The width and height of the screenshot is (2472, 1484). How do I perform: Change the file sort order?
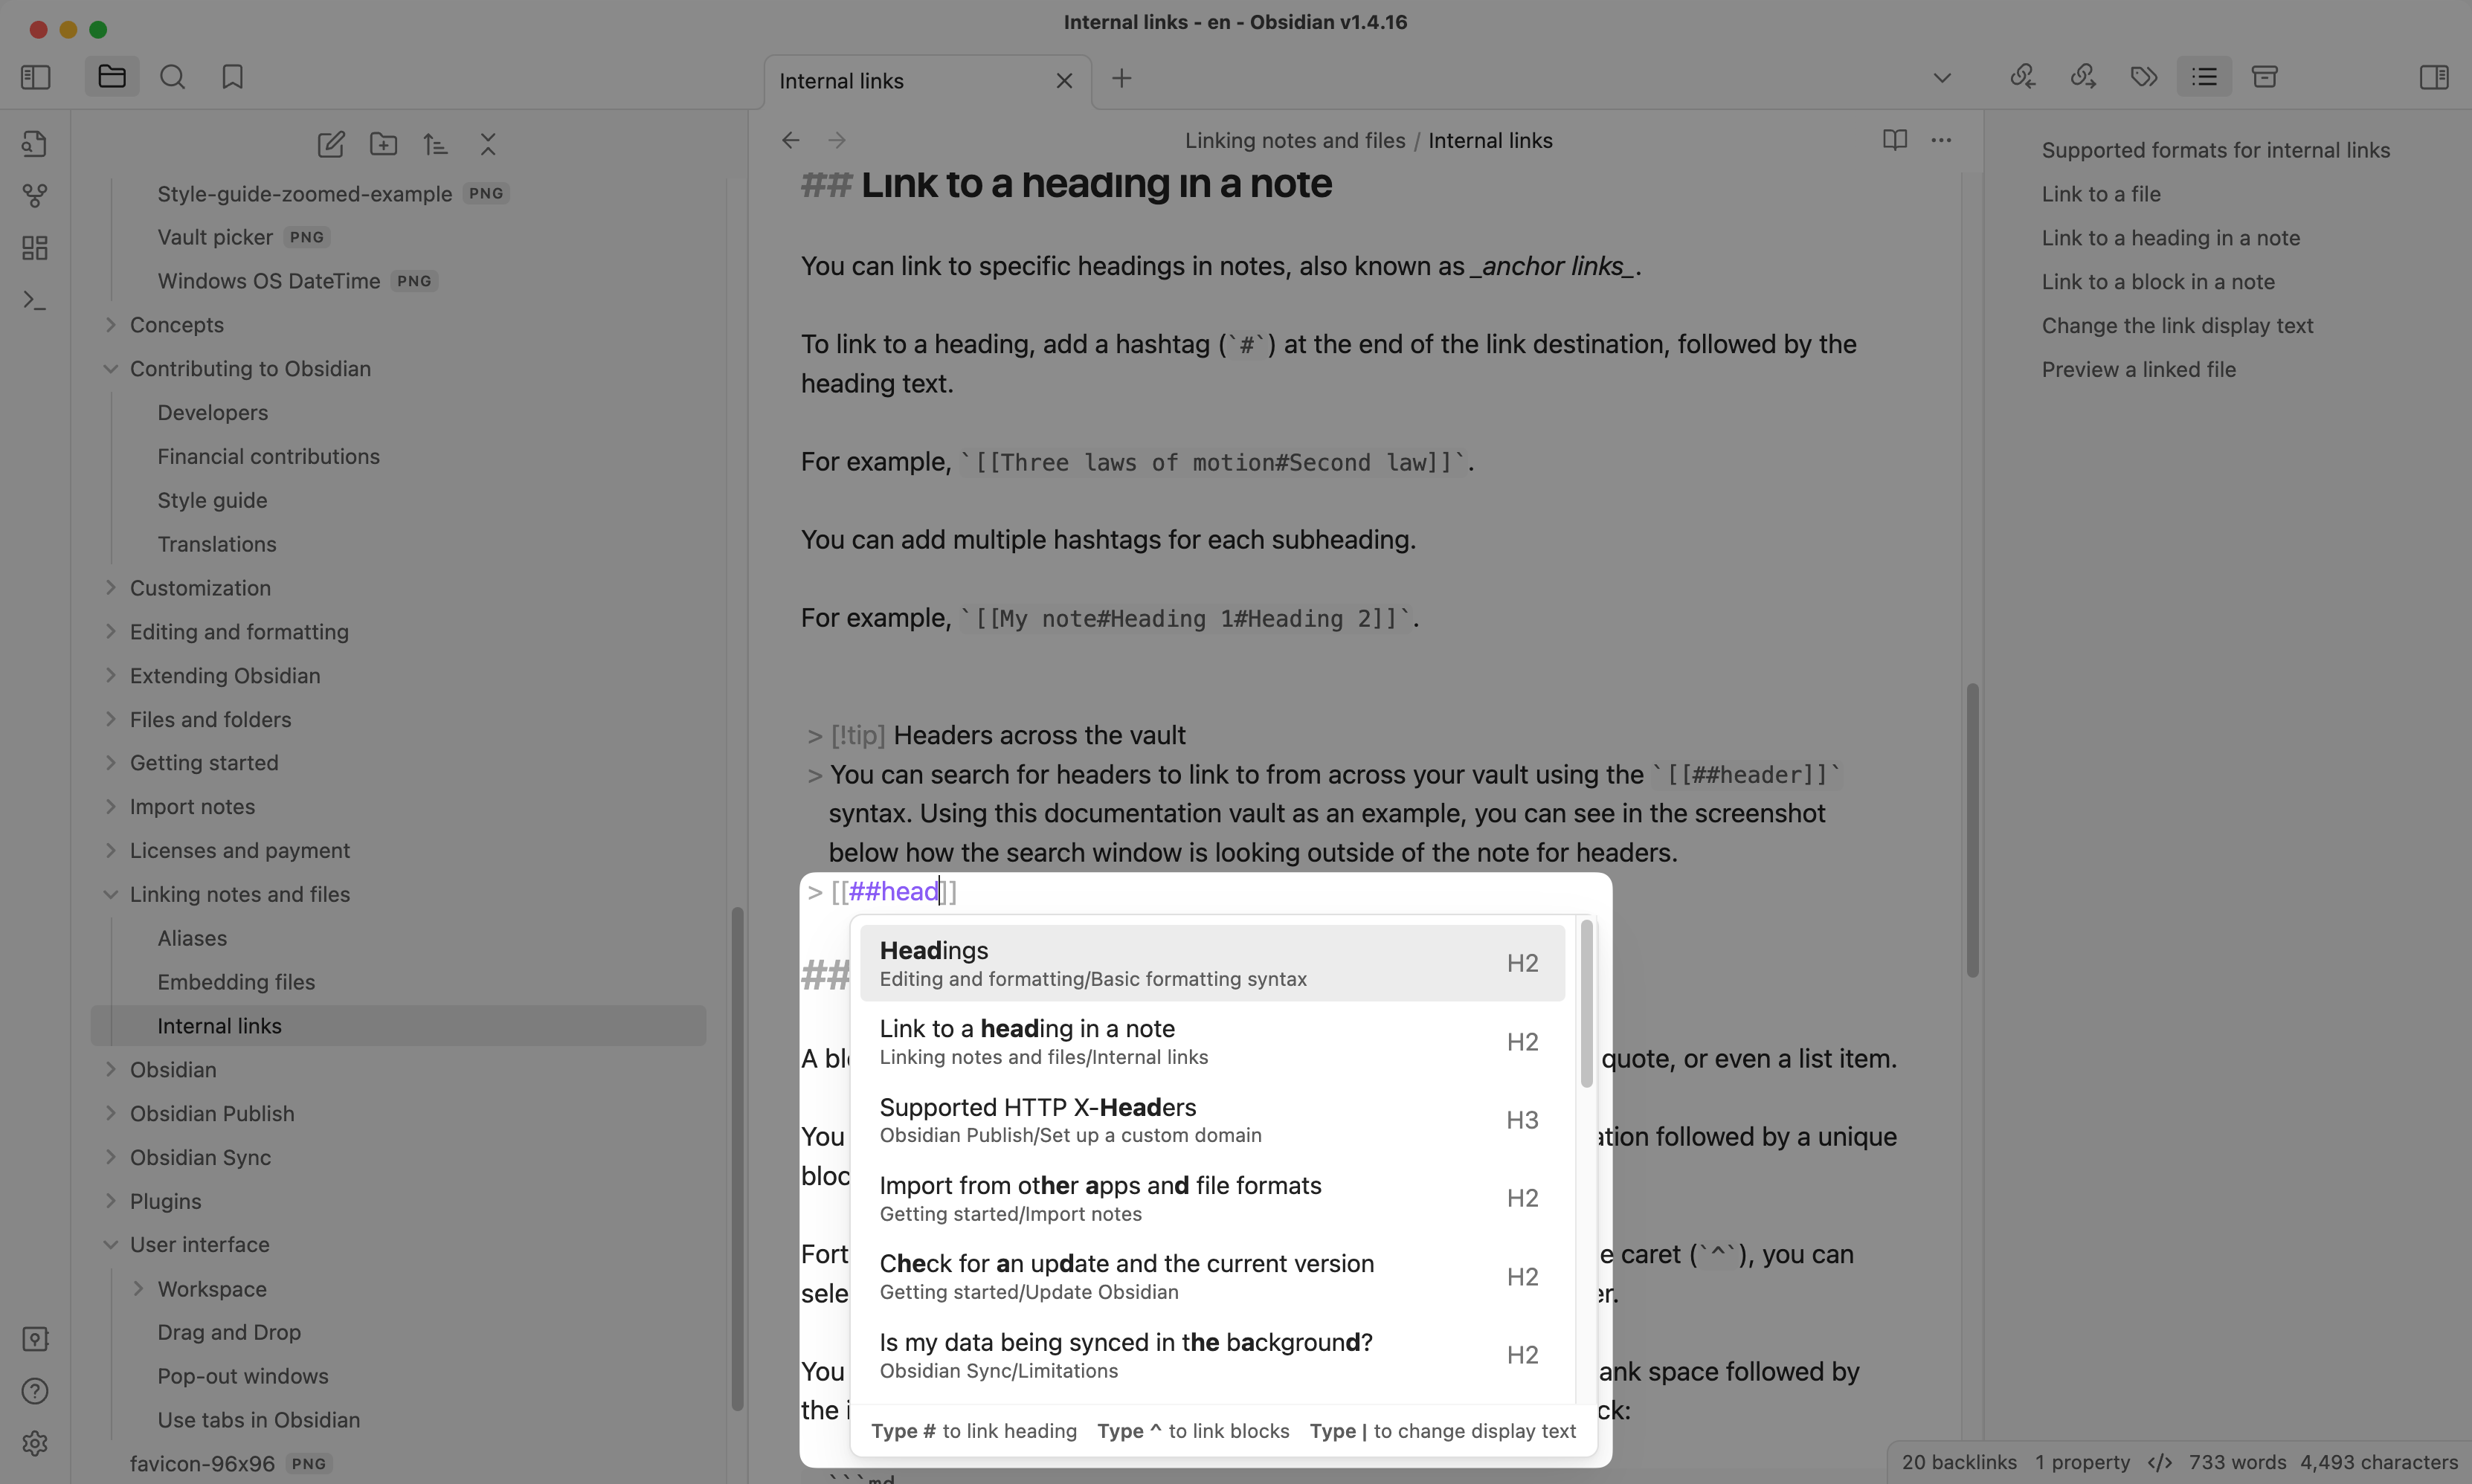coord(435,144)
